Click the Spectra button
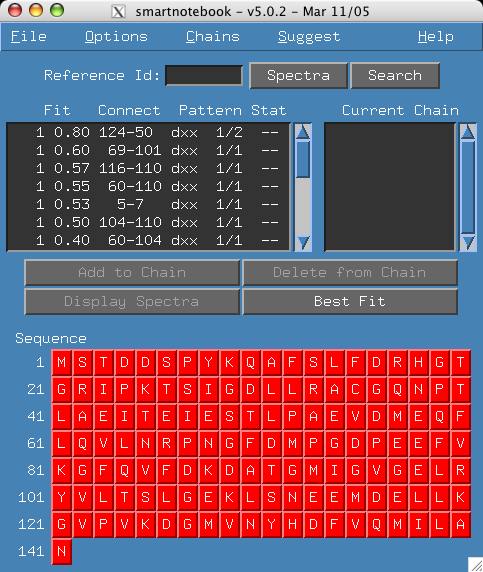Image resolution: width=483 pixels, height=572 pixels. click(x=298, y=76)
